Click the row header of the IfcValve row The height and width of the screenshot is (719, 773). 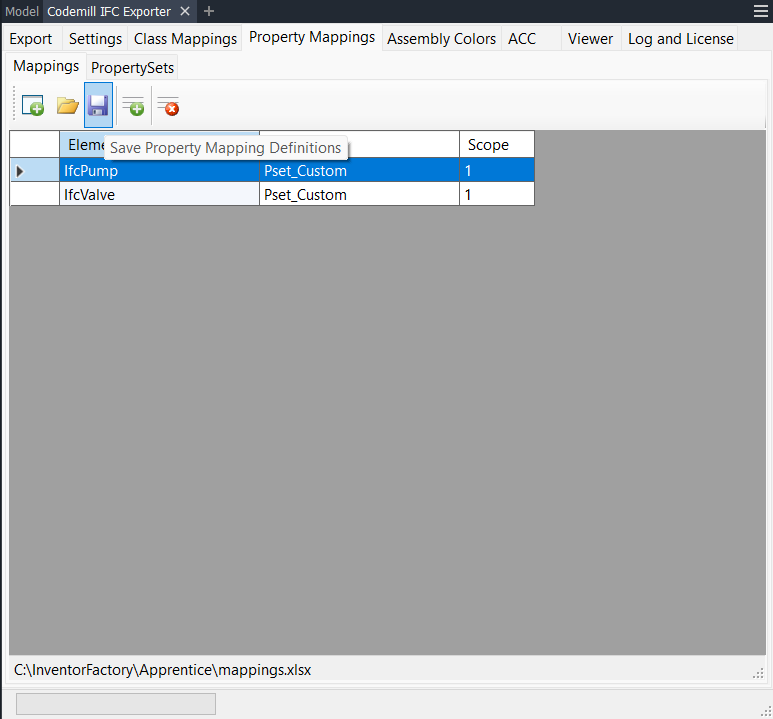point(34,195)
